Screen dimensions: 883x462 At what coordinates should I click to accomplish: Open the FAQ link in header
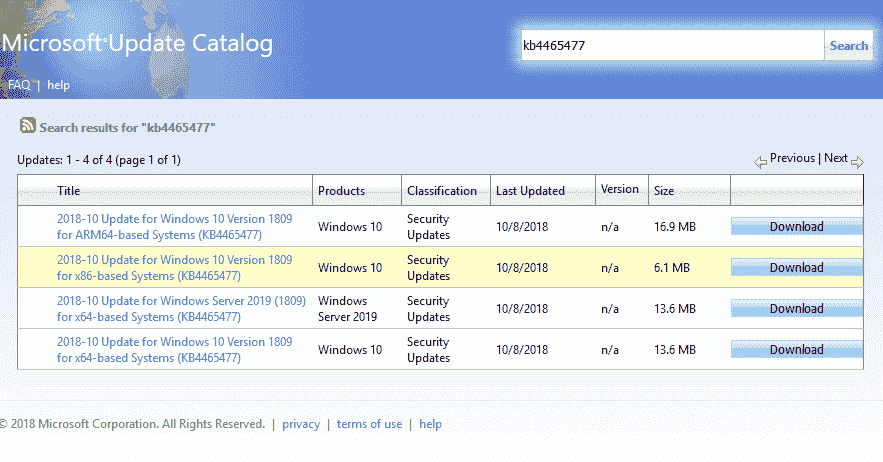click(19, 85)
